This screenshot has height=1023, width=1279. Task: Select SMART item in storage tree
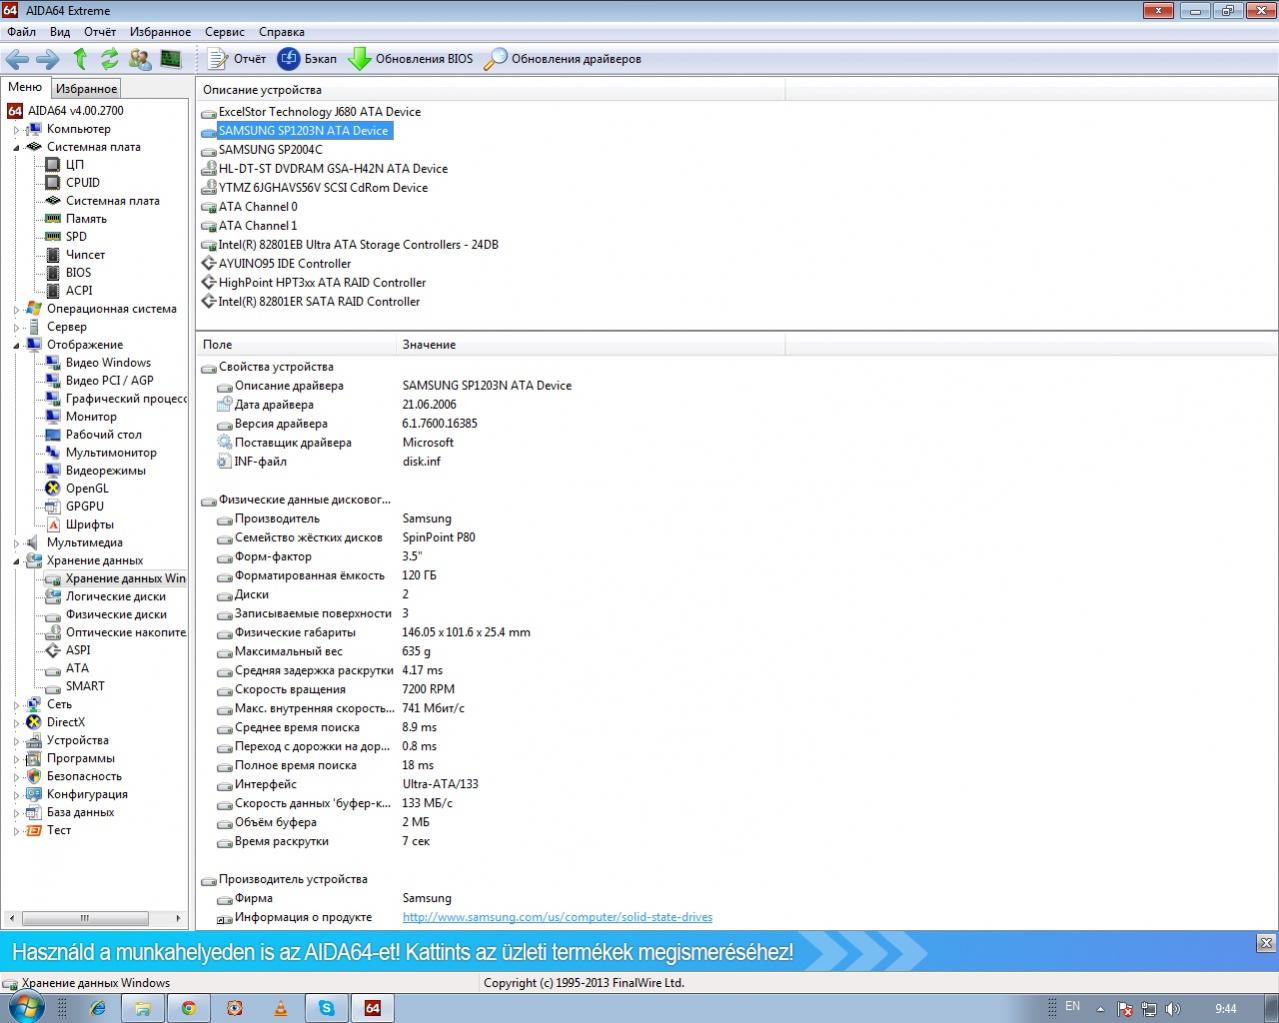click(85, 686)
